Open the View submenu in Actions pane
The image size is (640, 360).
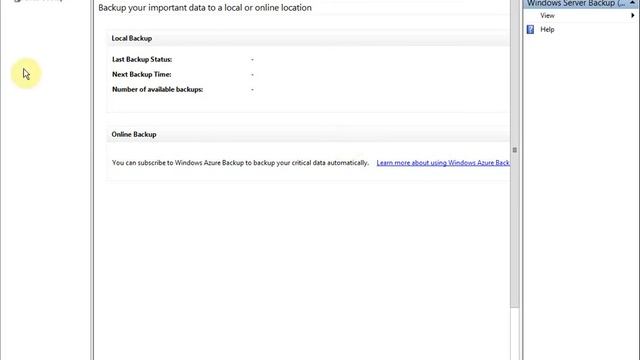click(x=547, y=16)
